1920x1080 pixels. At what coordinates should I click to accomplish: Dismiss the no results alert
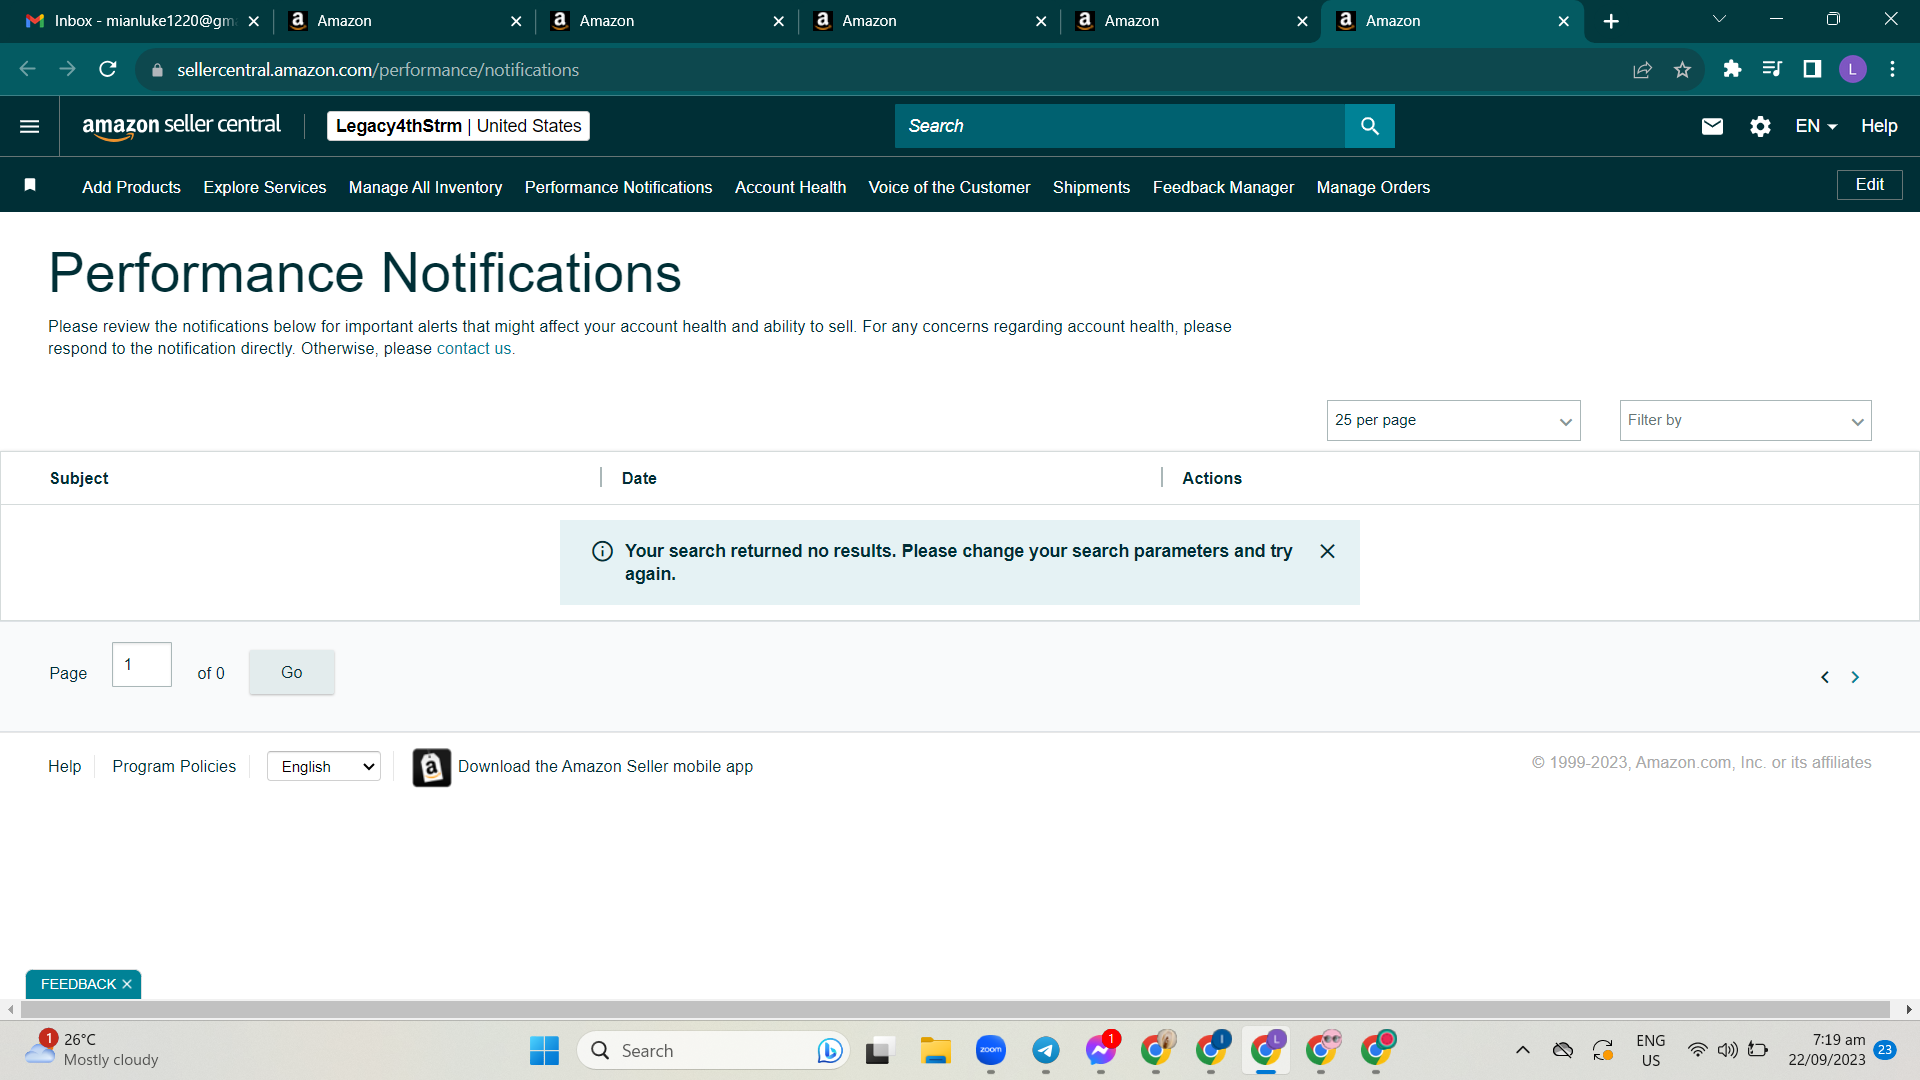(x=1327, y=551)
